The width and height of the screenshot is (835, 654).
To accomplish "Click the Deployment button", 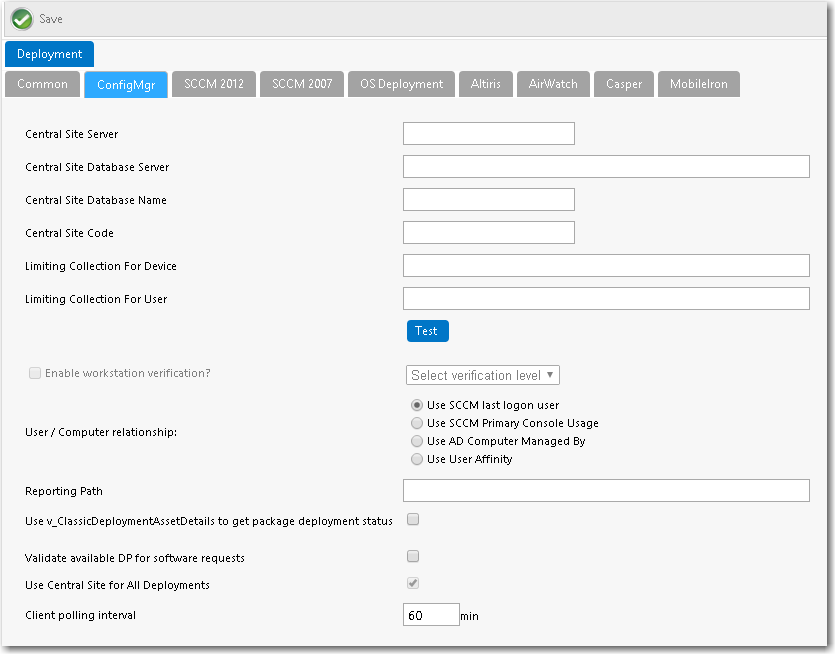I will point(50,54).
